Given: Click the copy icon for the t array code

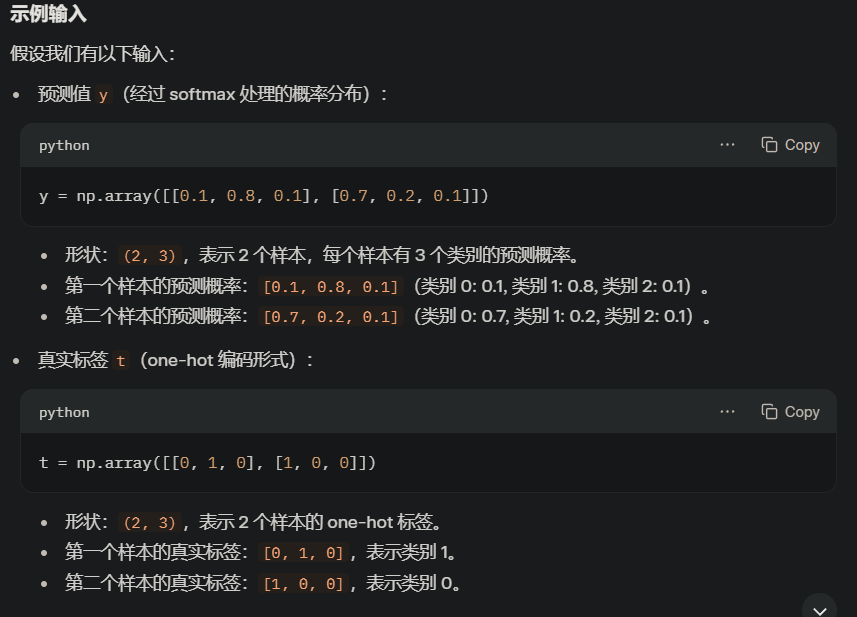Looking at the screenshot, I should pyautogui.click(x=769, y=412).
